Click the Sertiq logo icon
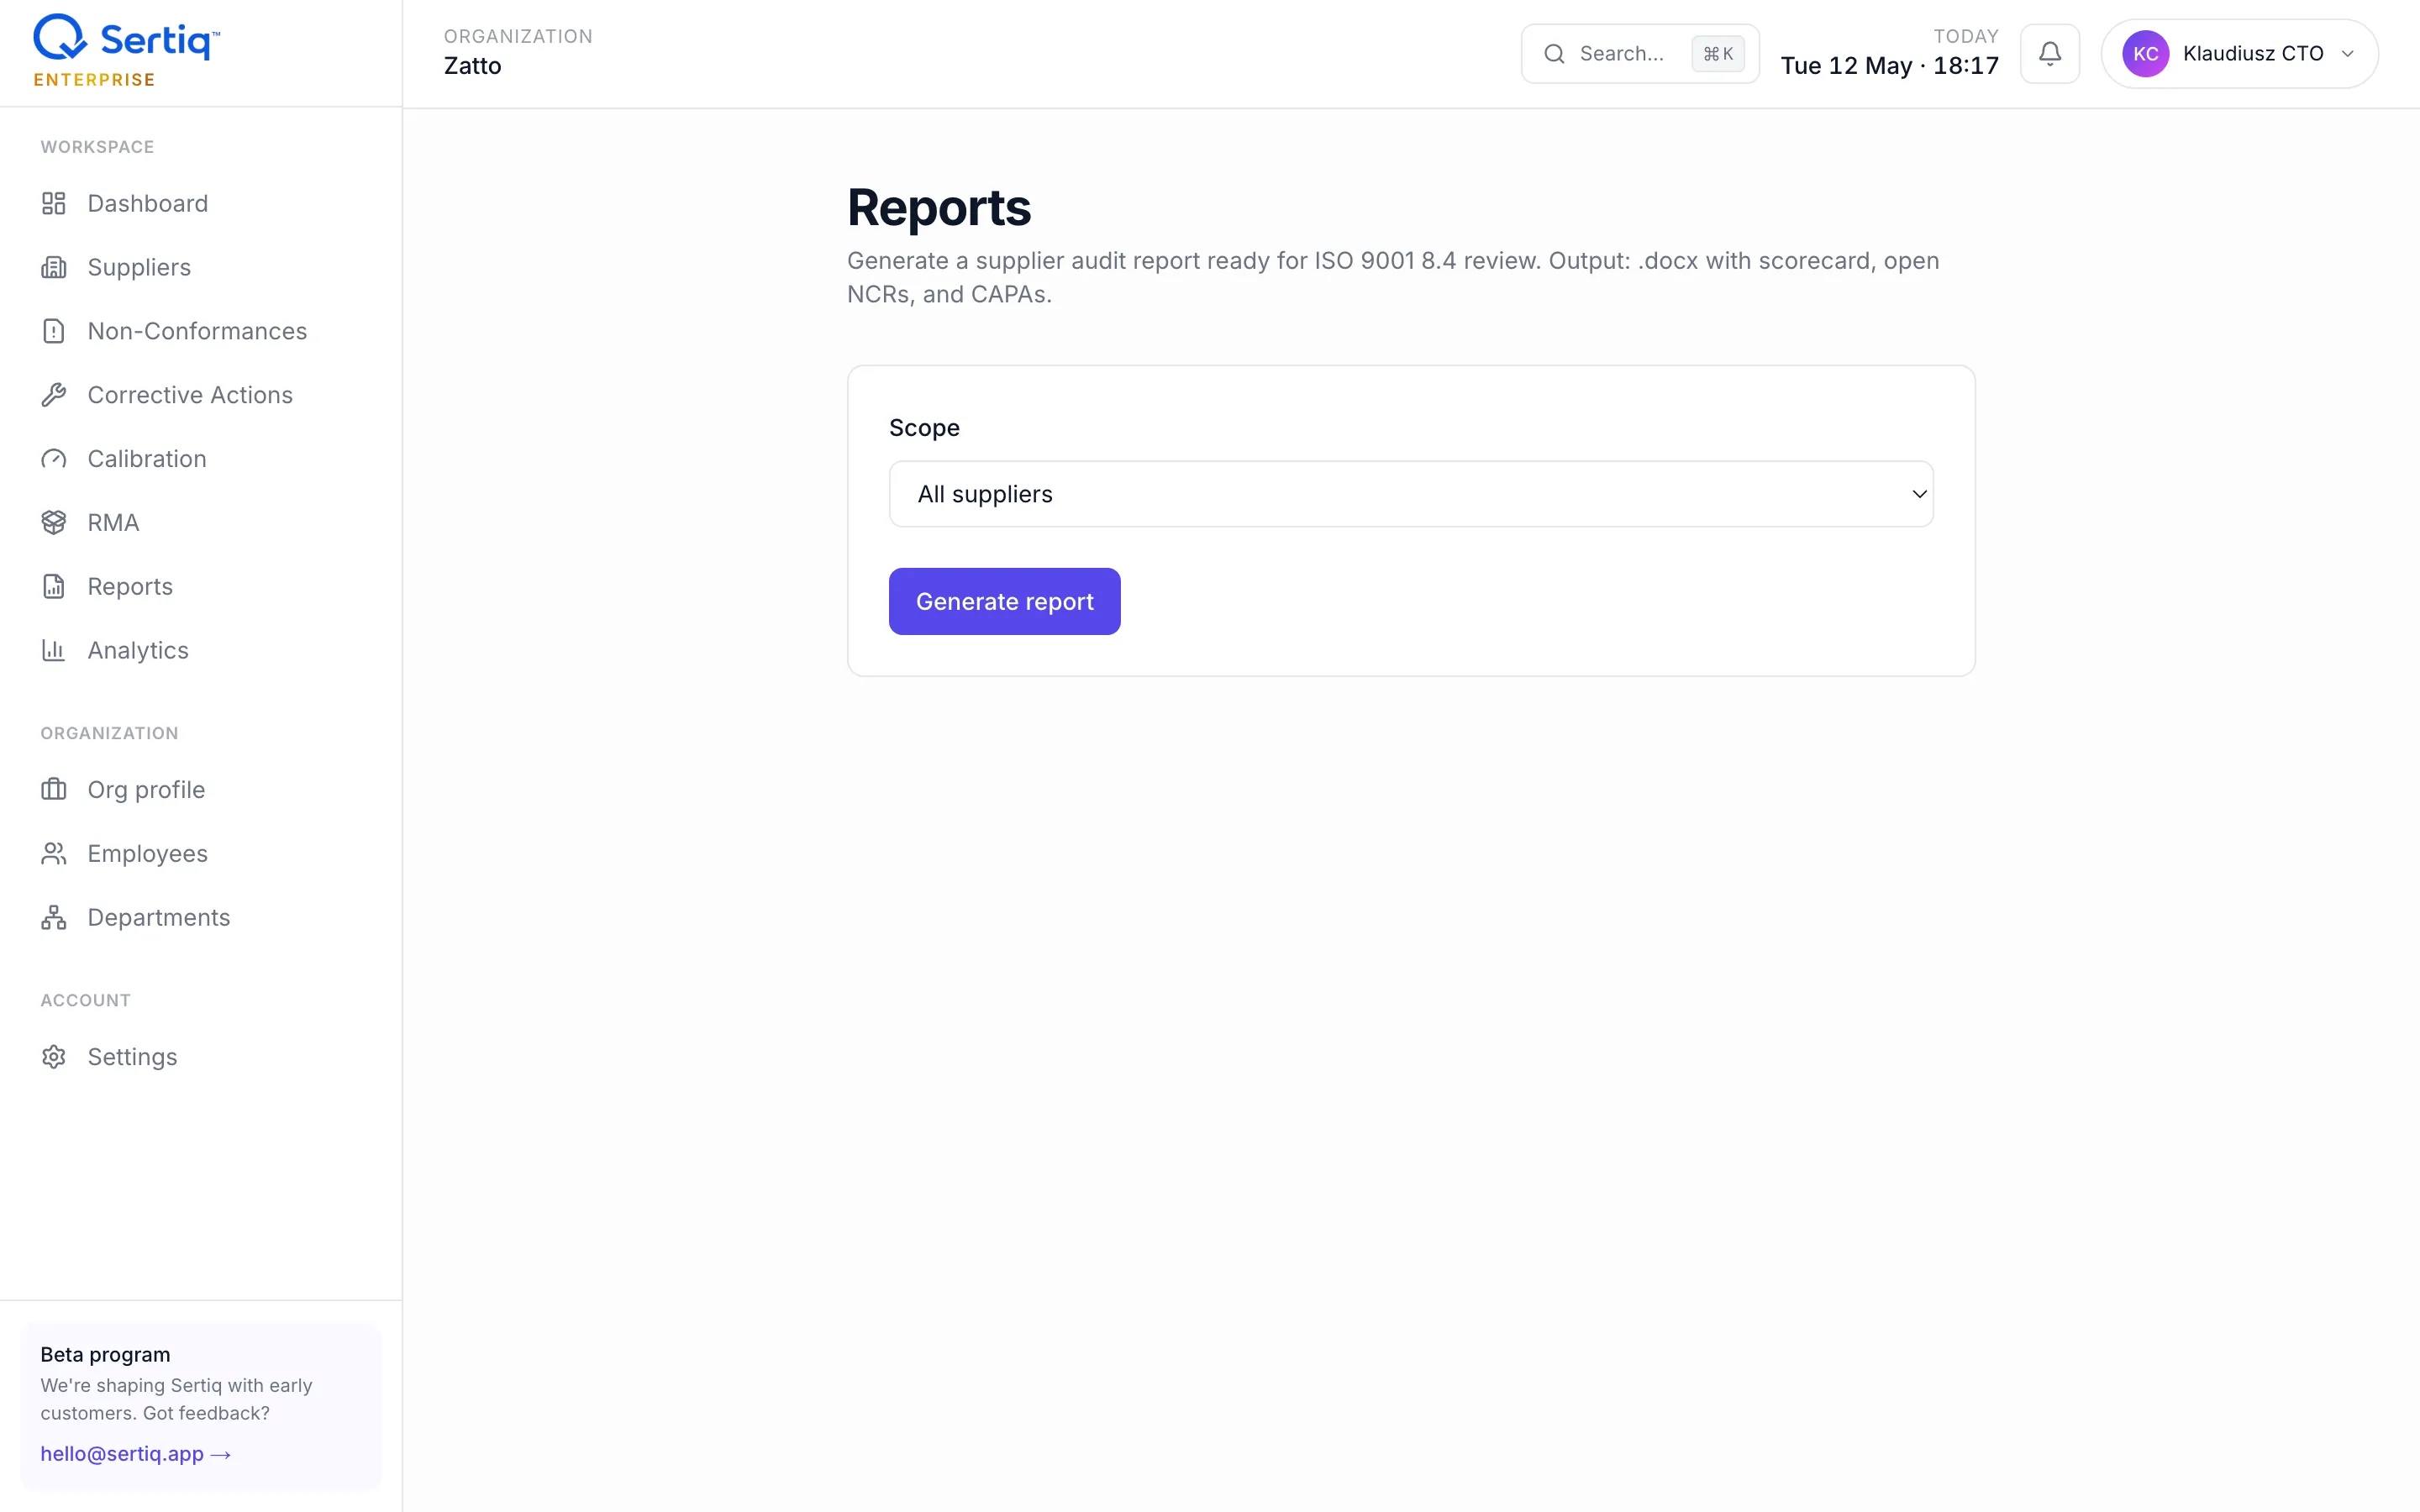This screenshot has height=1512, width=2420. (61, 38)
